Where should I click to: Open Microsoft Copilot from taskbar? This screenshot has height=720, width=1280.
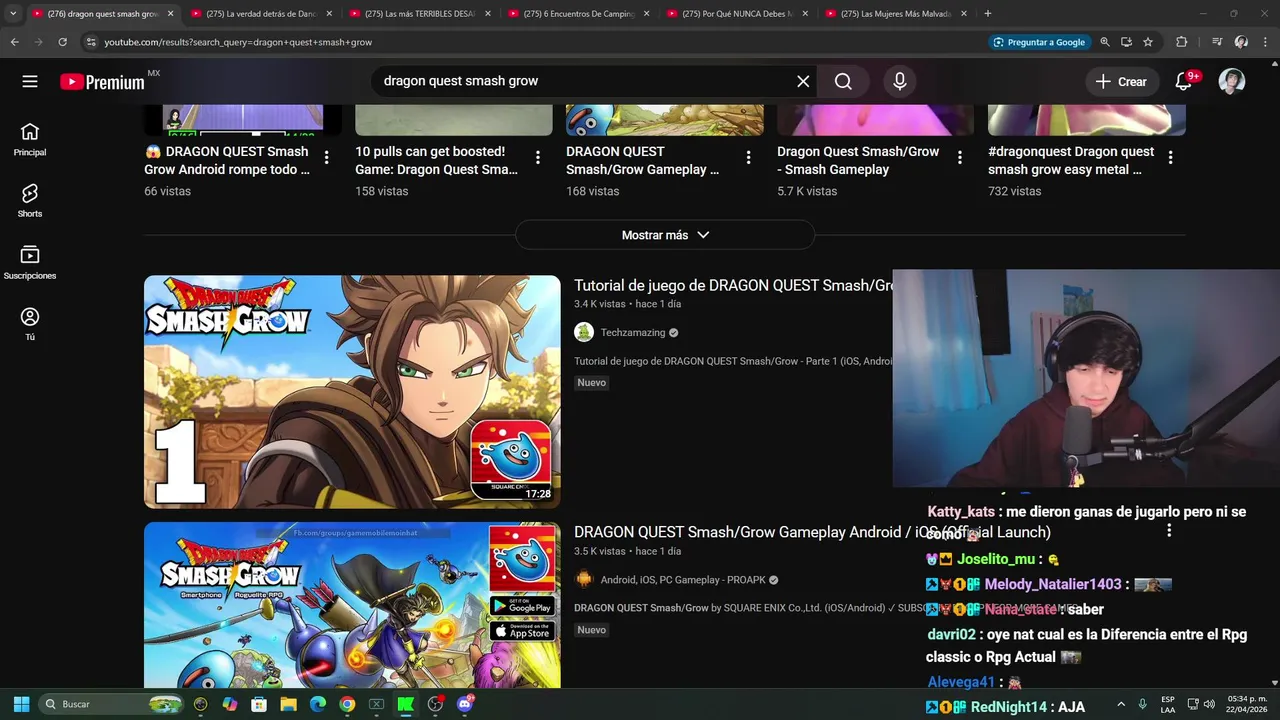click(x=230, y=704)
